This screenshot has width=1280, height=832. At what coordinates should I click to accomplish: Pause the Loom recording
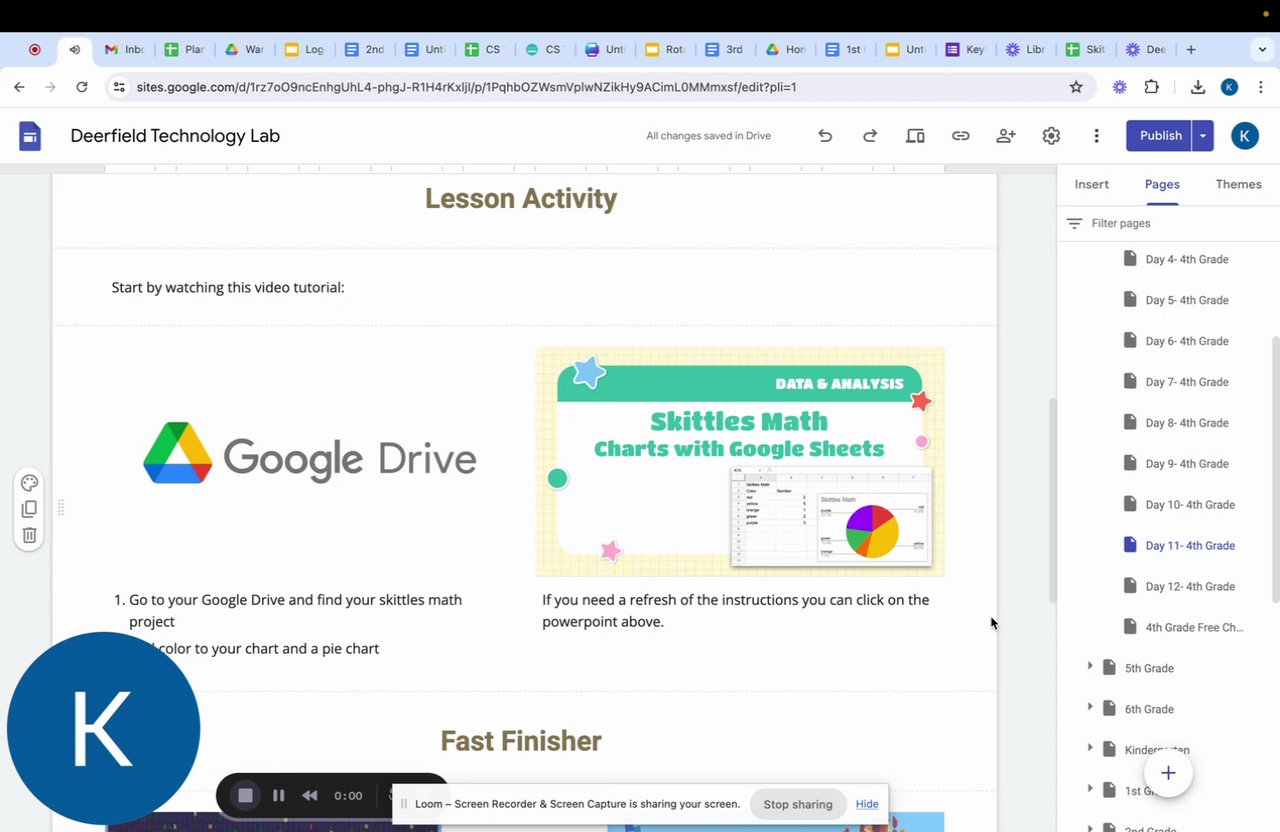[279, 795]
